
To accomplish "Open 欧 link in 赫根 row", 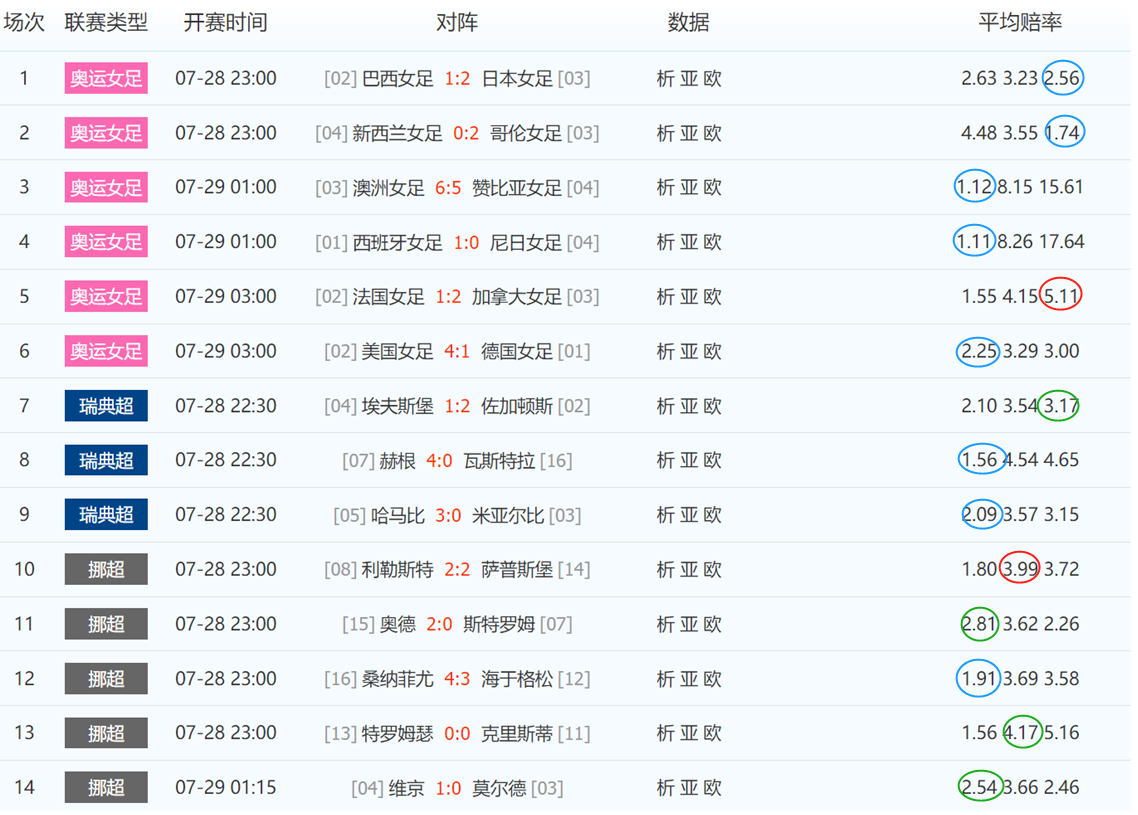I will click(713, 460).
